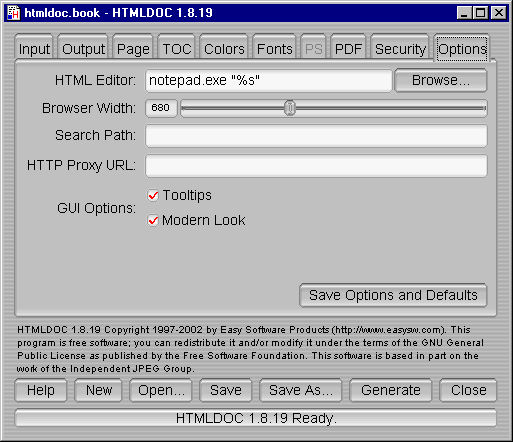Click the Search Path input field
Screen dimensions: 513x442
point(316,136)
